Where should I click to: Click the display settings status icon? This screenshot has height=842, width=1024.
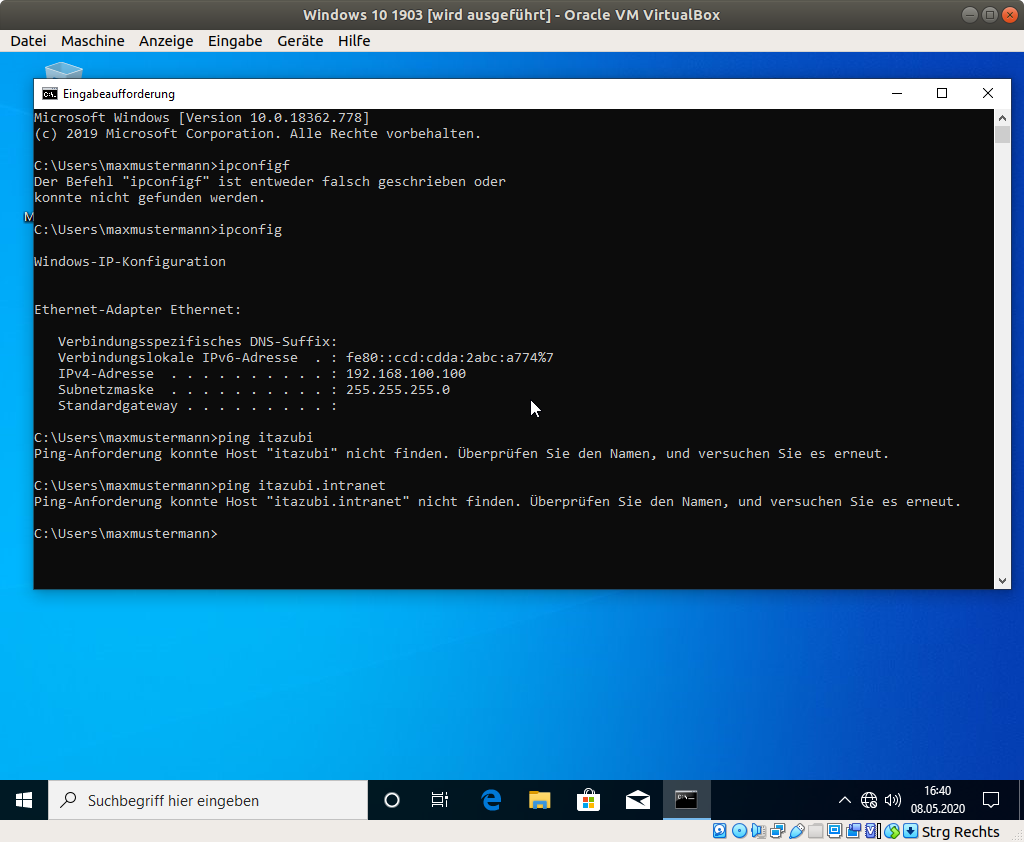tap(834, 830)
